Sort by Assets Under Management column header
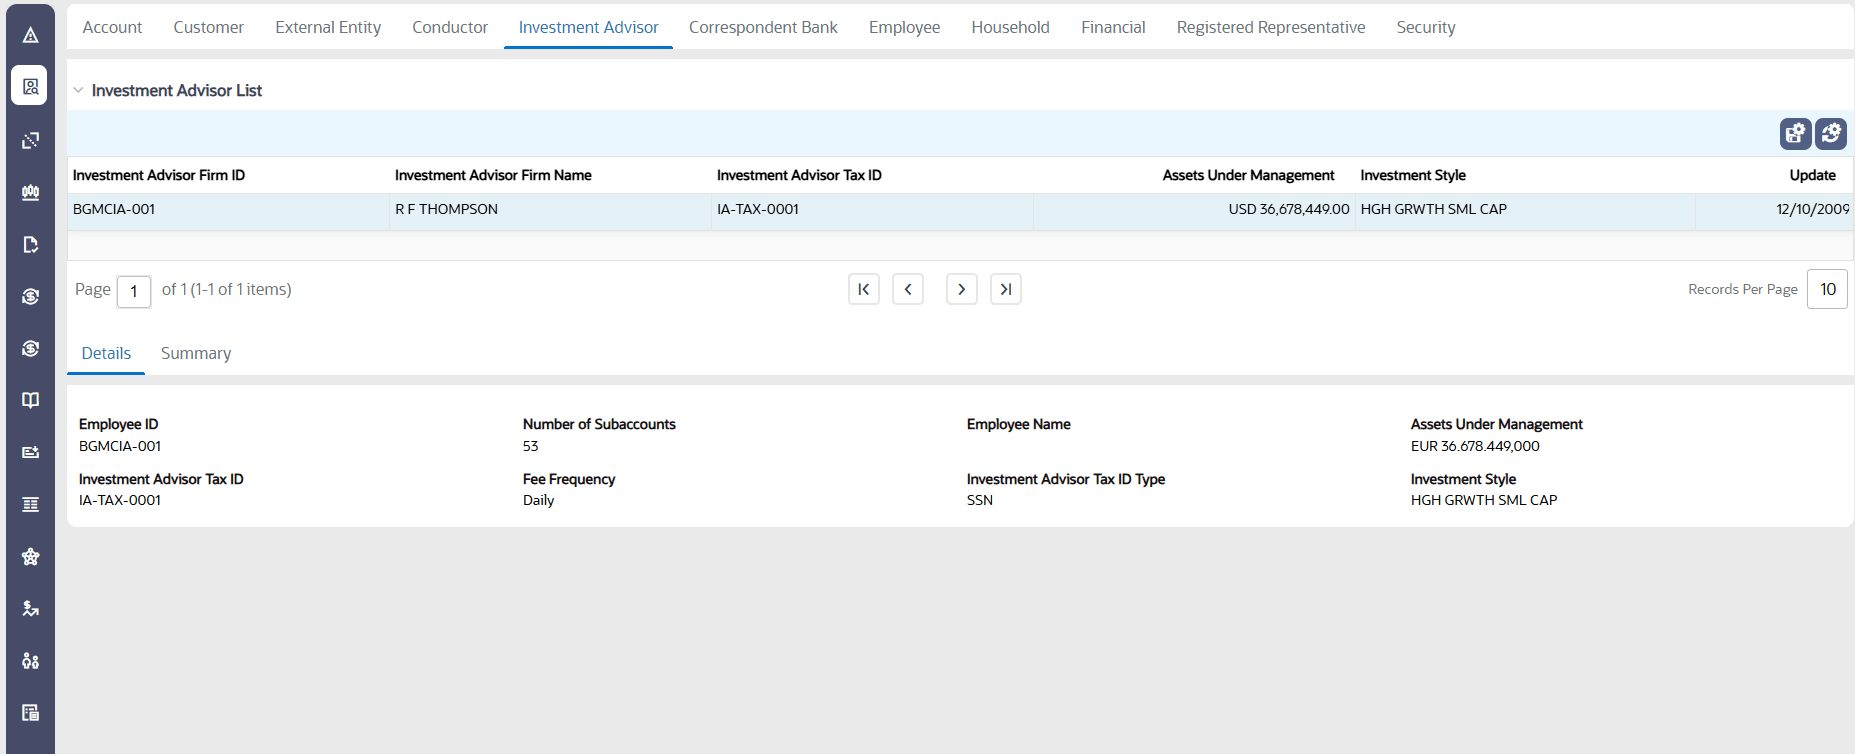The width and height of the screenshot is (1855, 754). [x=1248, y=175]
